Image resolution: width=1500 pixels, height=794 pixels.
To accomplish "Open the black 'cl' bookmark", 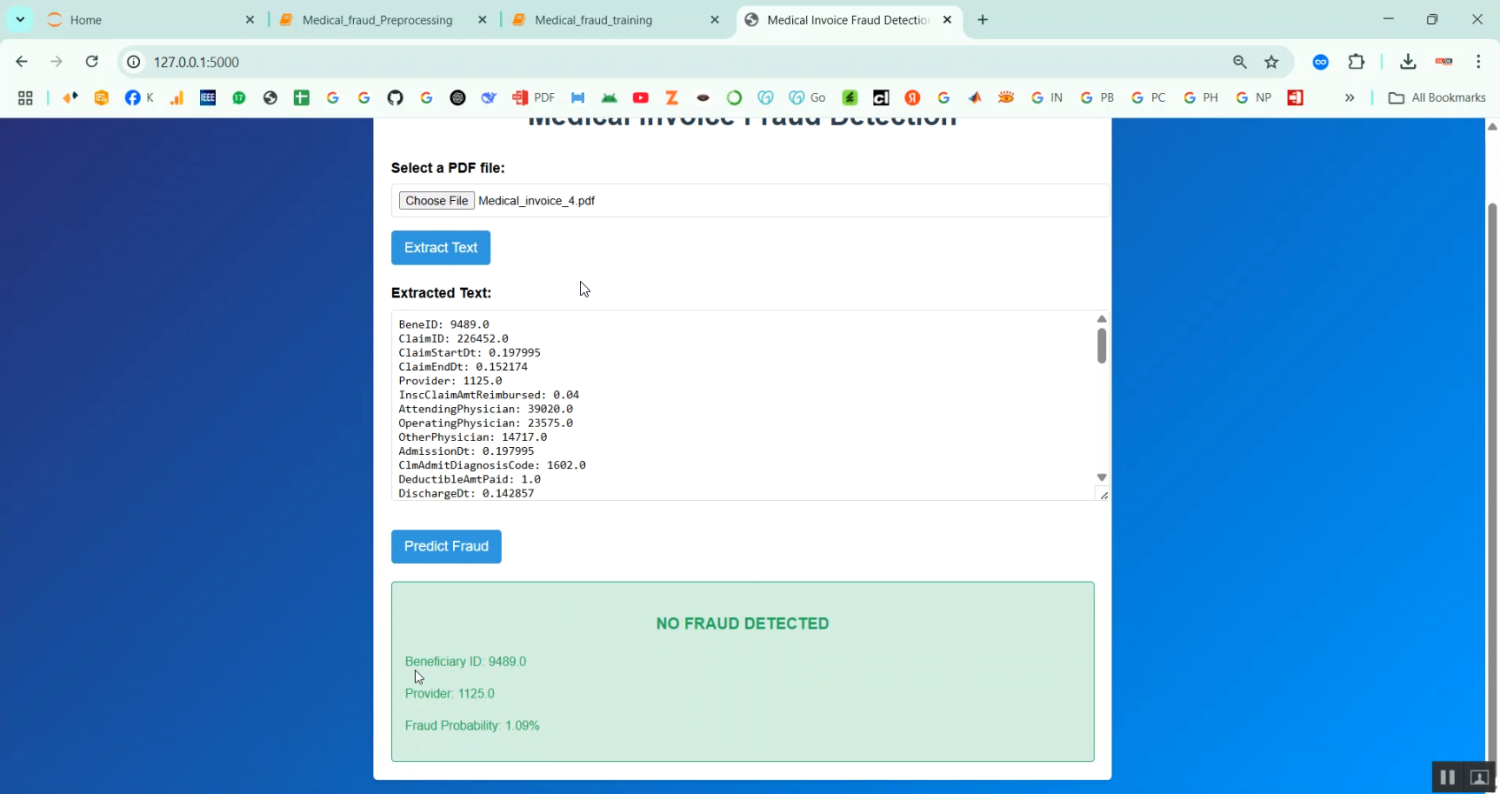I will coord(881,98).
